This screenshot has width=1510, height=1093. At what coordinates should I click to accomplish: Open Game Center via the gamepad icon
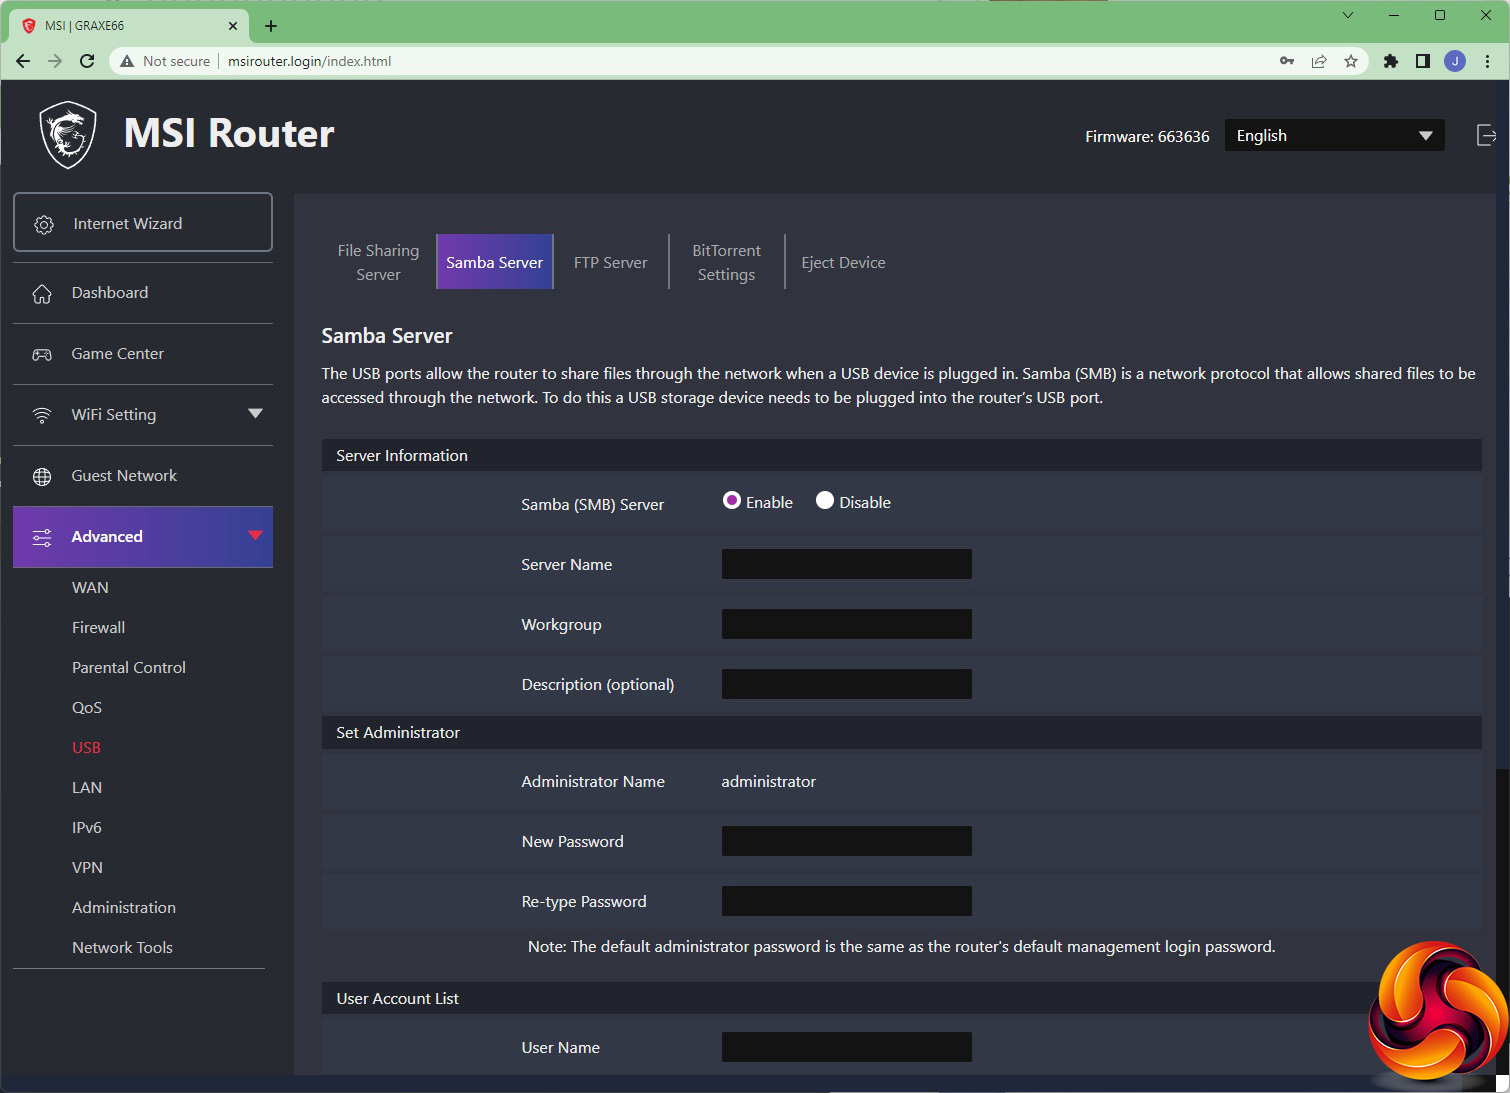(x=42, y=355)
